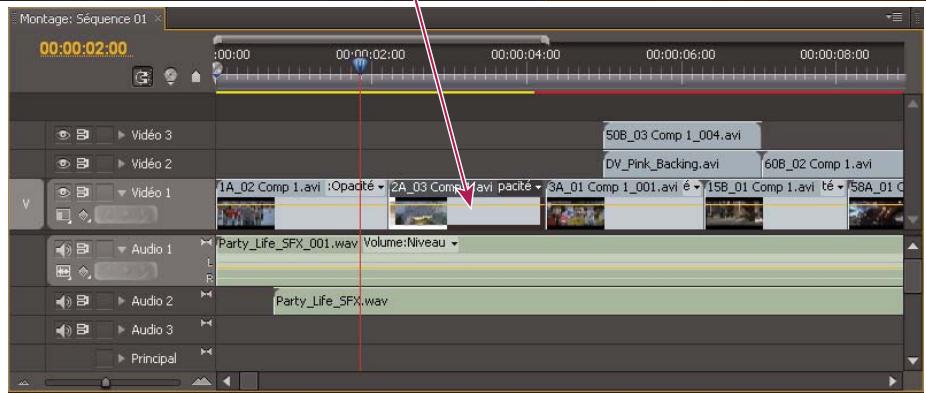Viewport: 926px width, 393px height.
Task: Select the 50B_03 Comp 1_004.avi clip
Action: (x=682, y=135)
